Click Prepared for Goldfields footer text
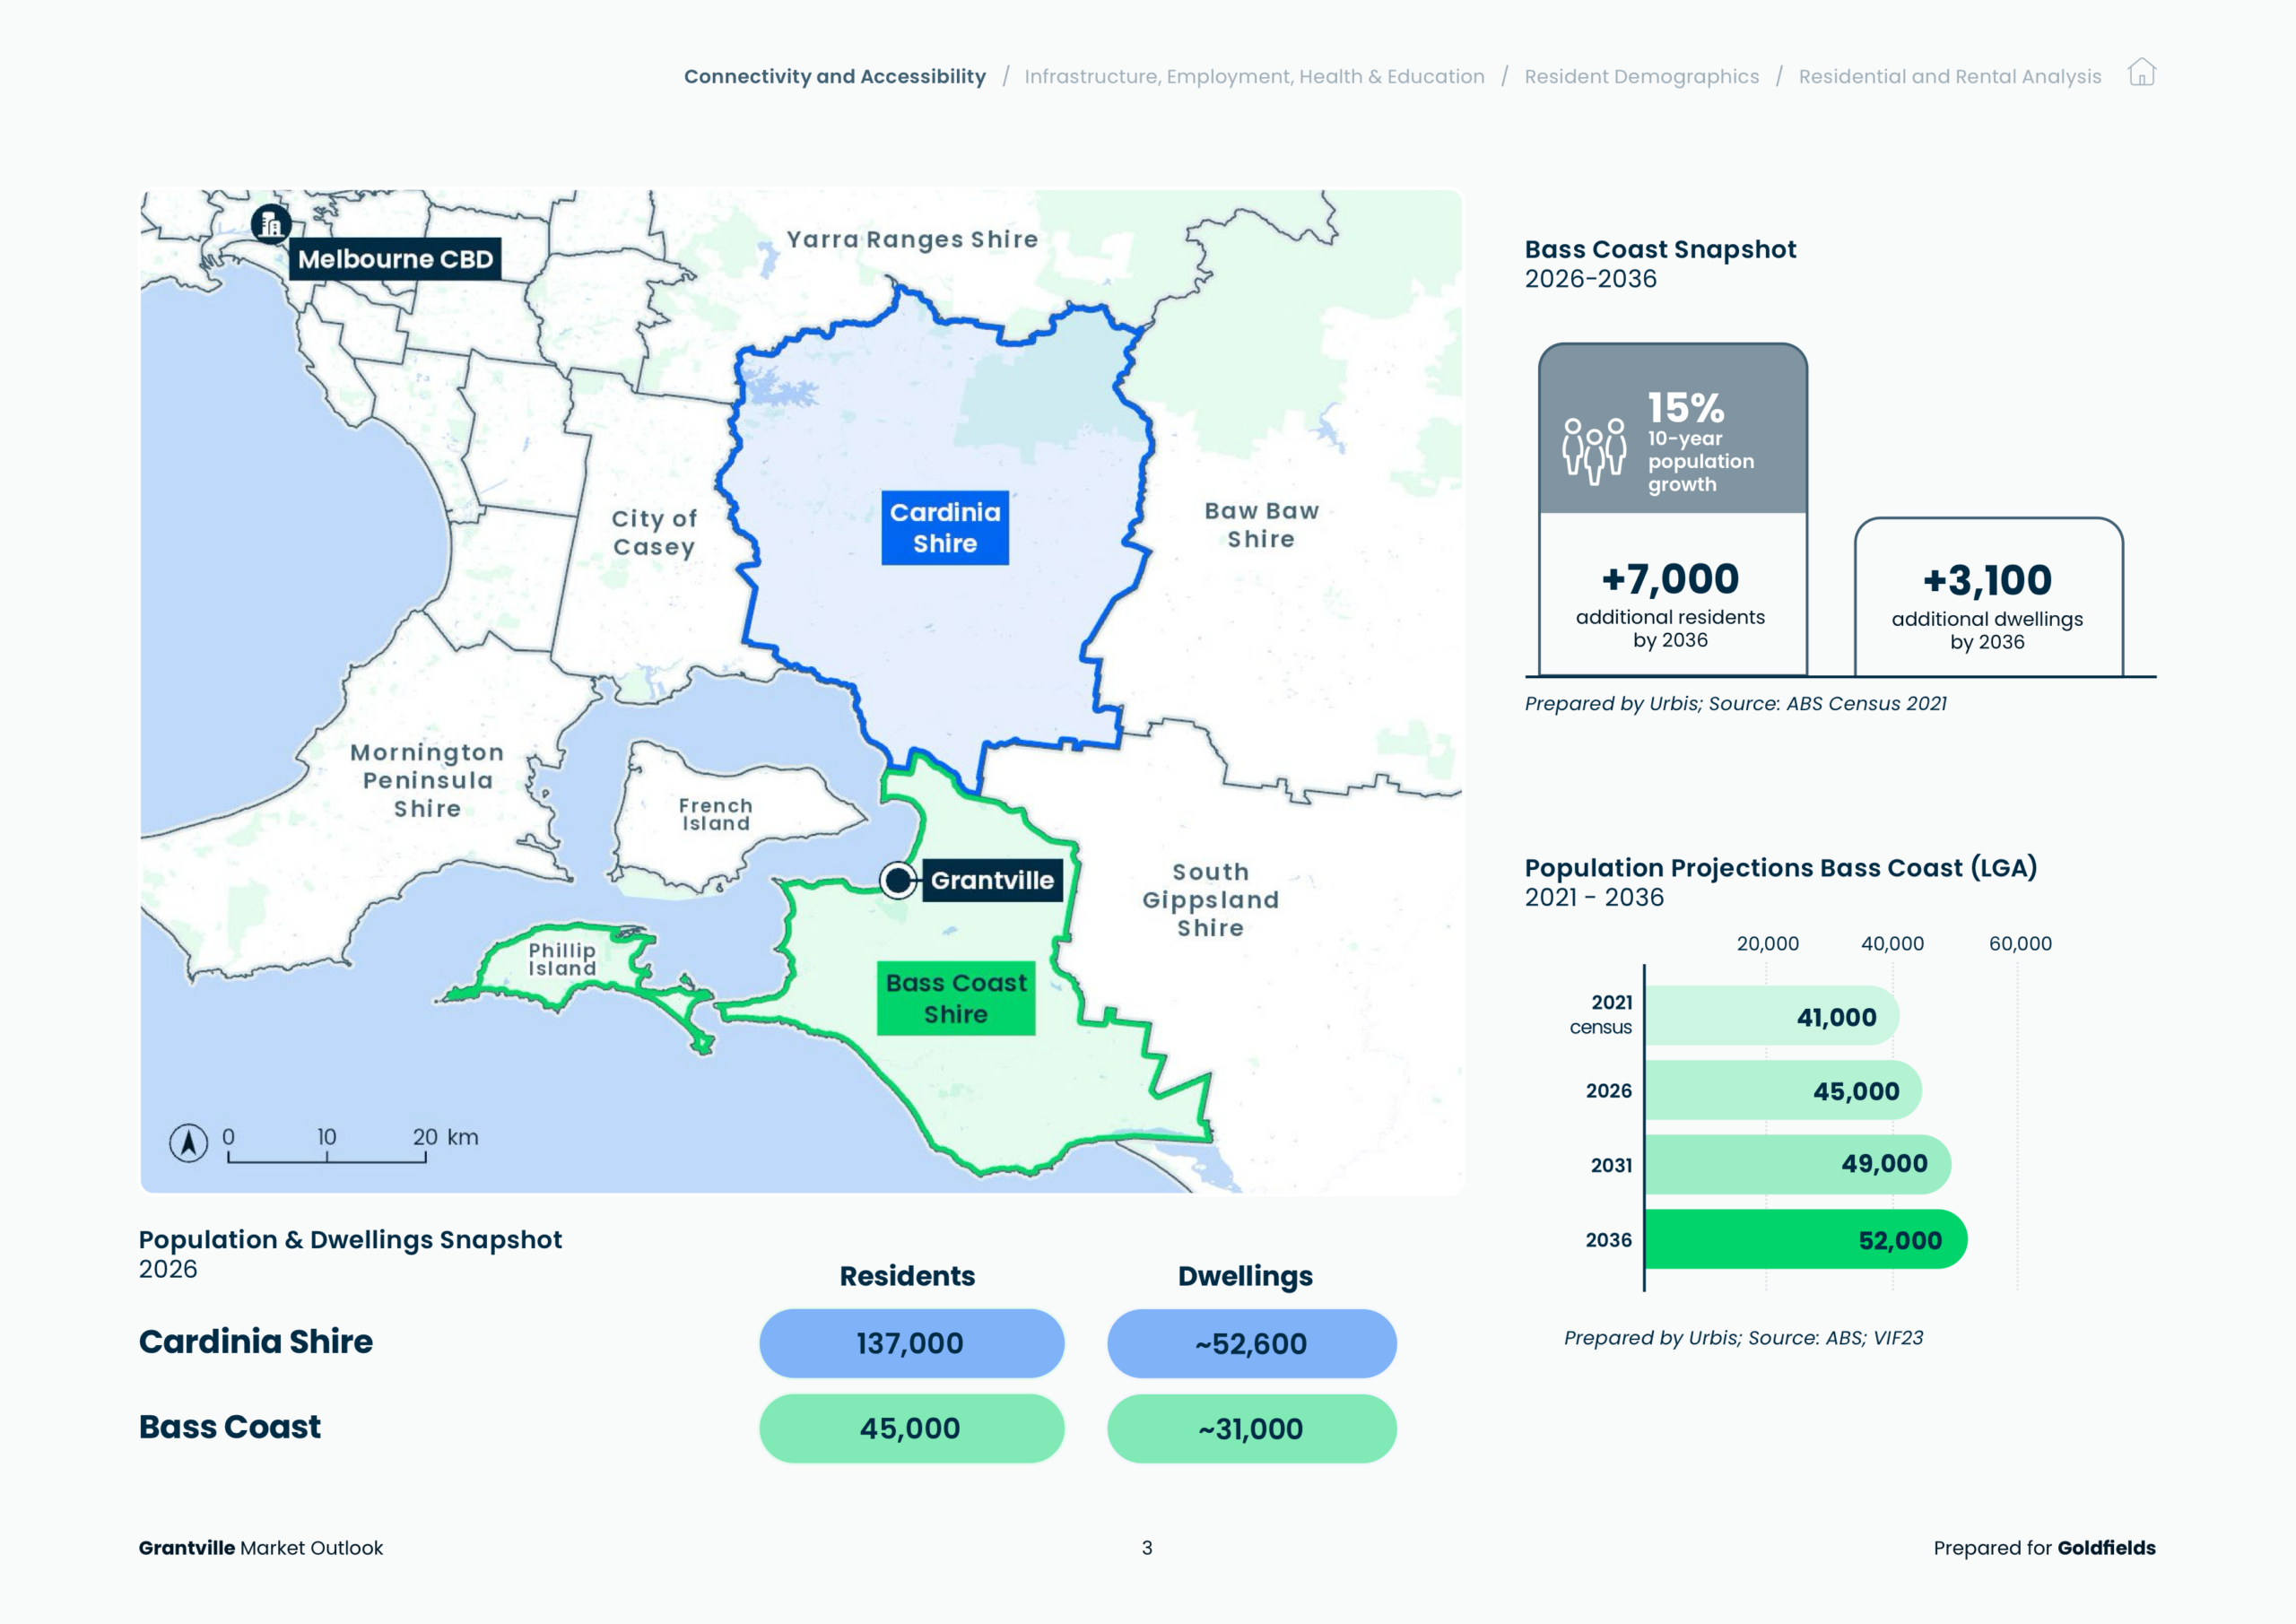The width and height of the screenshot is (2296, 1624). pyautogui.click(x=2044, y=1547)
